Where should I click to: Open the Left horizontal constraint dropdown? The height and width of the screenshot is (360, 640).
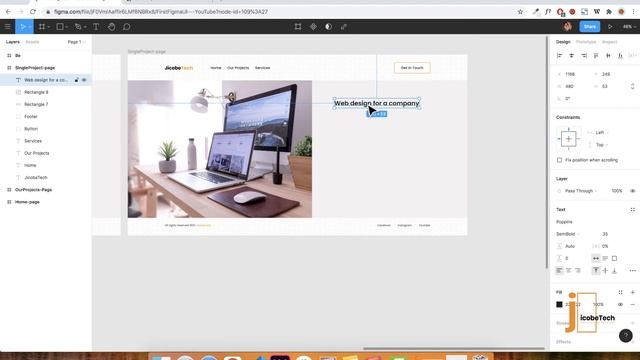(x=602, y=133)
